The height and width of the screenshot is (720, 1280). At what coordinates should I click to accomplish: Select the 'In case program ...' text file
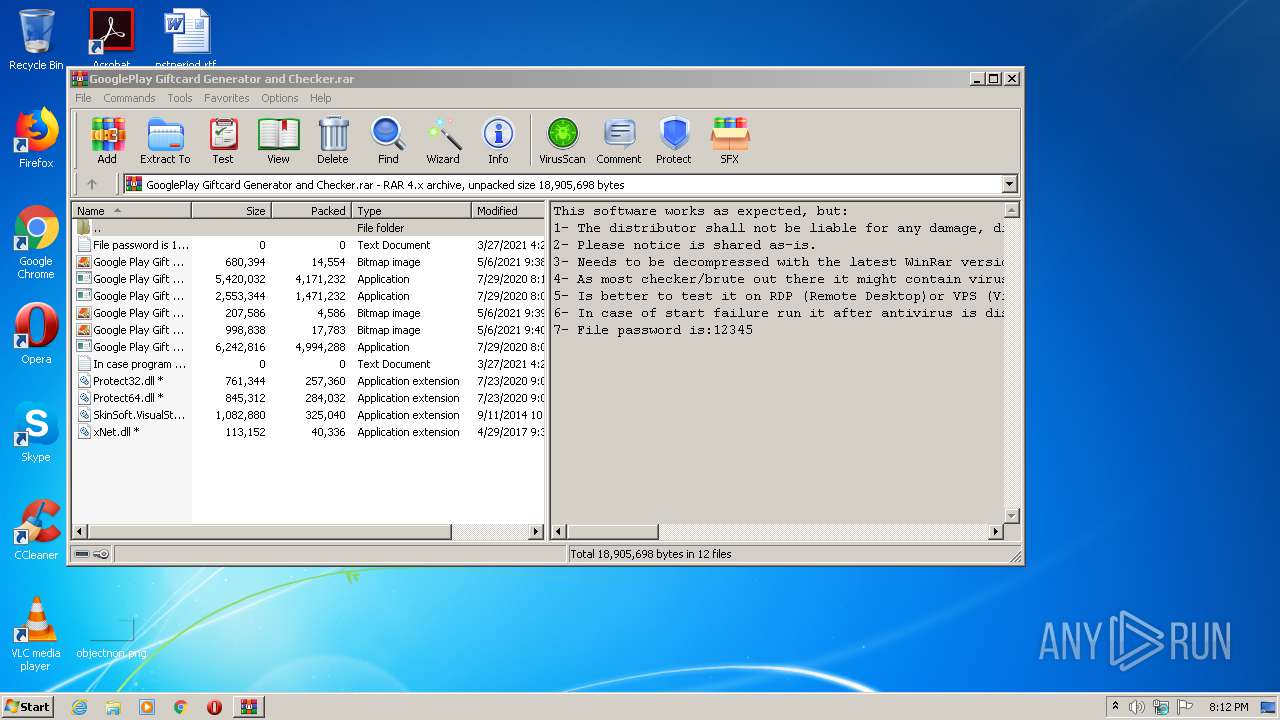coord(308,364)
